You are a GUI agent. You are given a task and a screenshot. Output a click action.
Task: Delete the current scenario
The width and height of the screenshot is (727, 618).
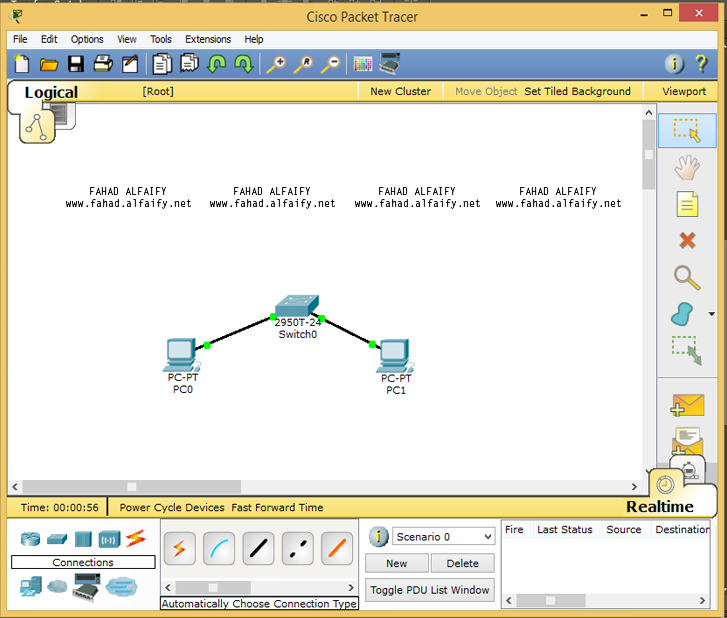click(x=462, y=563)
